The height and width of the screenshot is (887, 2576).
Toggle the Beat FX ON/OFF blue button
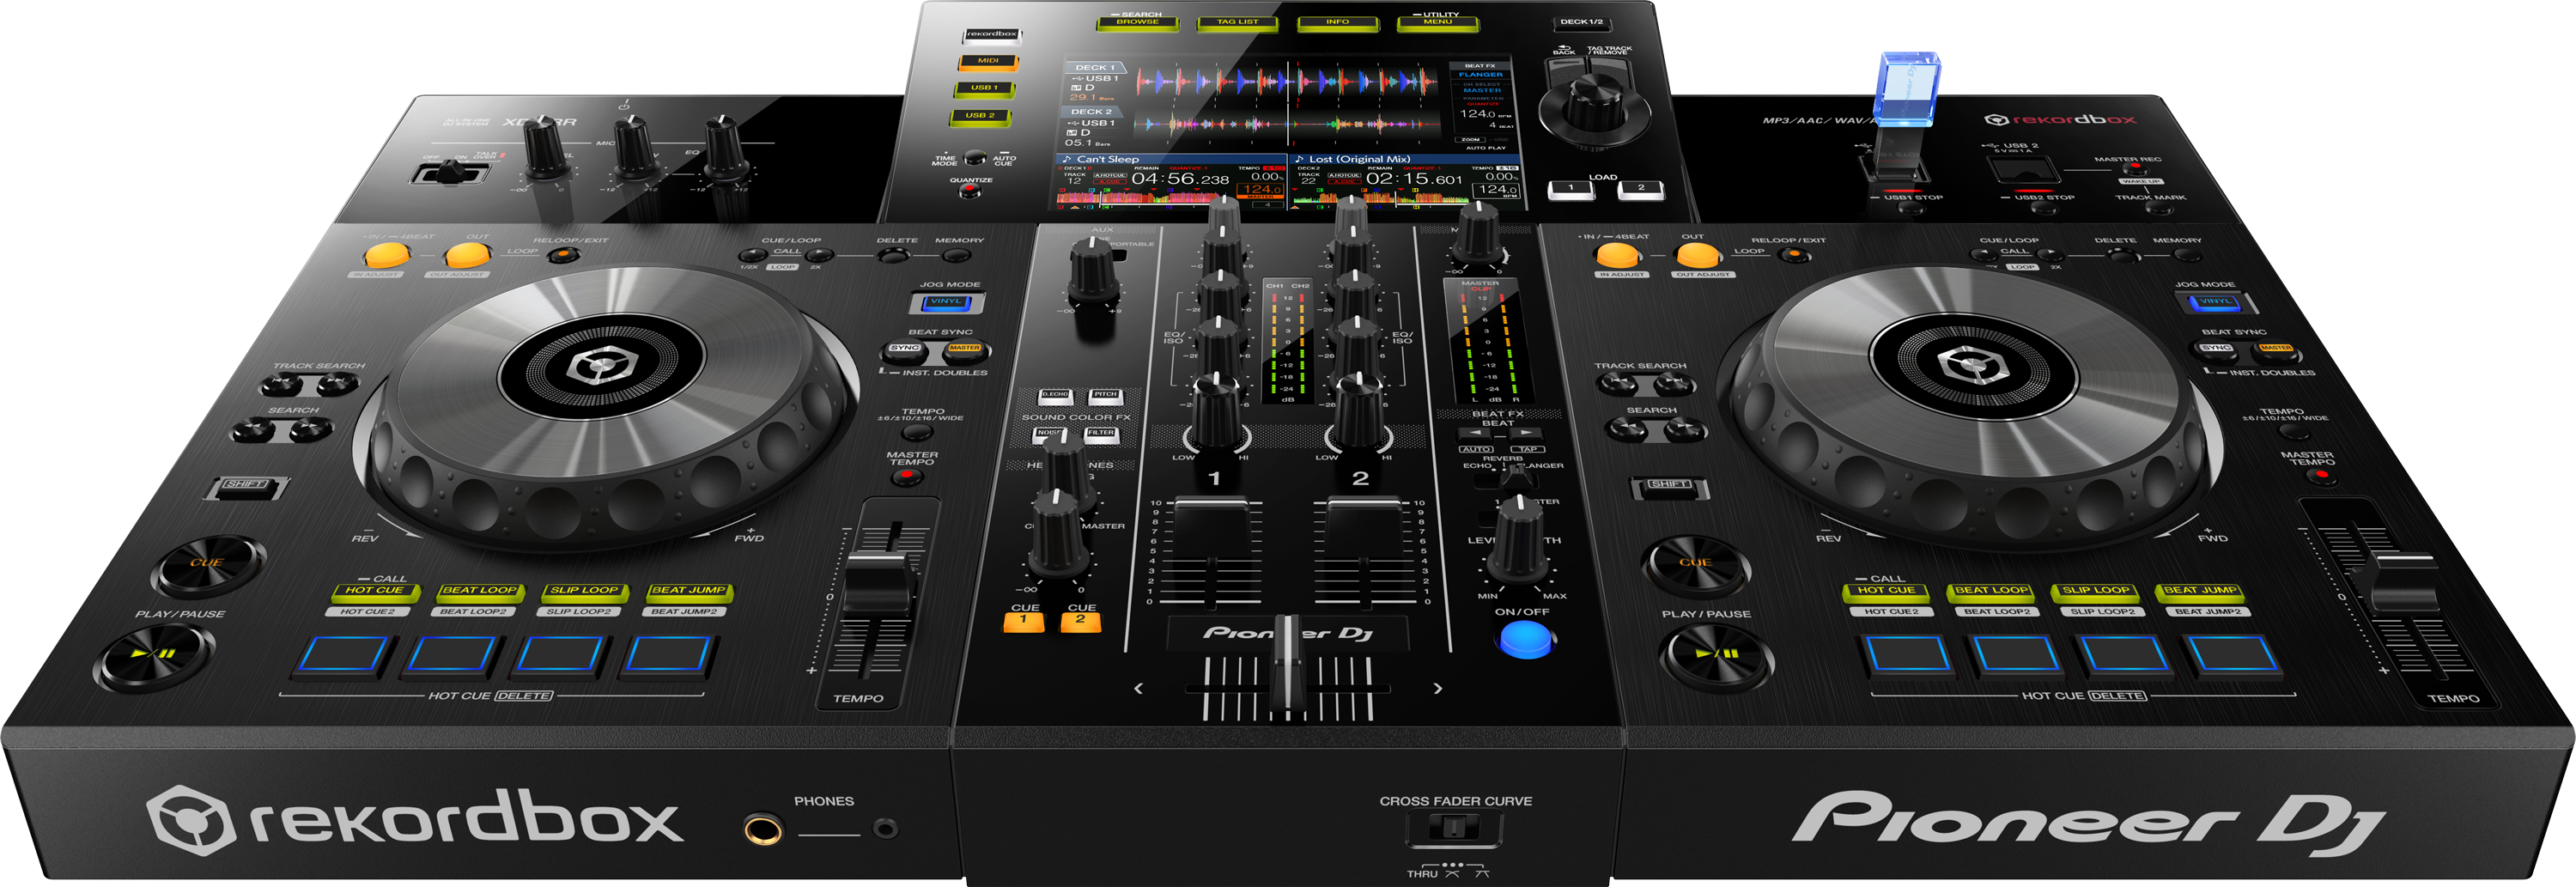click(x=1525, y=639)
